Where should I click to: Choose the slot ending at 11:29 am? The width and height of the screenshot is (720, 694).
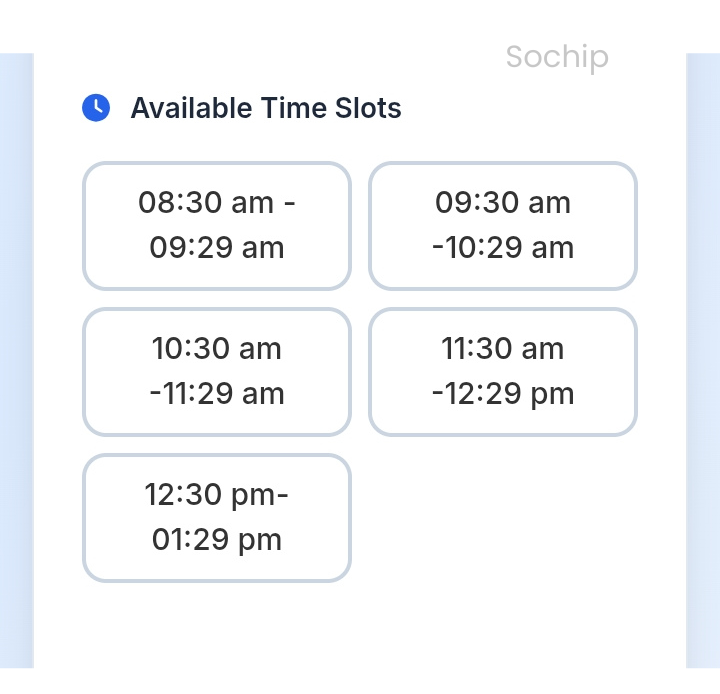click(x=217, y=372)
